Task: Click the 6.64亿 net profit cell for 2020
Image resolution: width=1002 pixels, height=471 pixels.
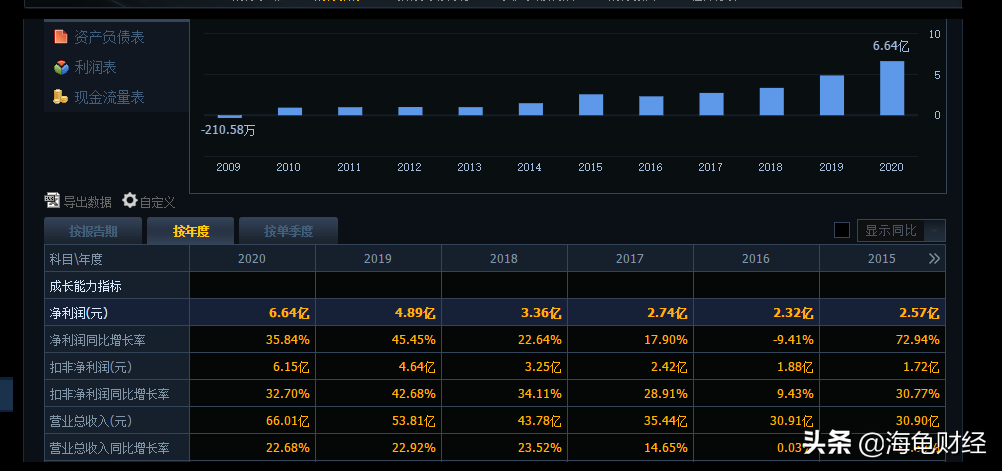Action: click(252, 313)
